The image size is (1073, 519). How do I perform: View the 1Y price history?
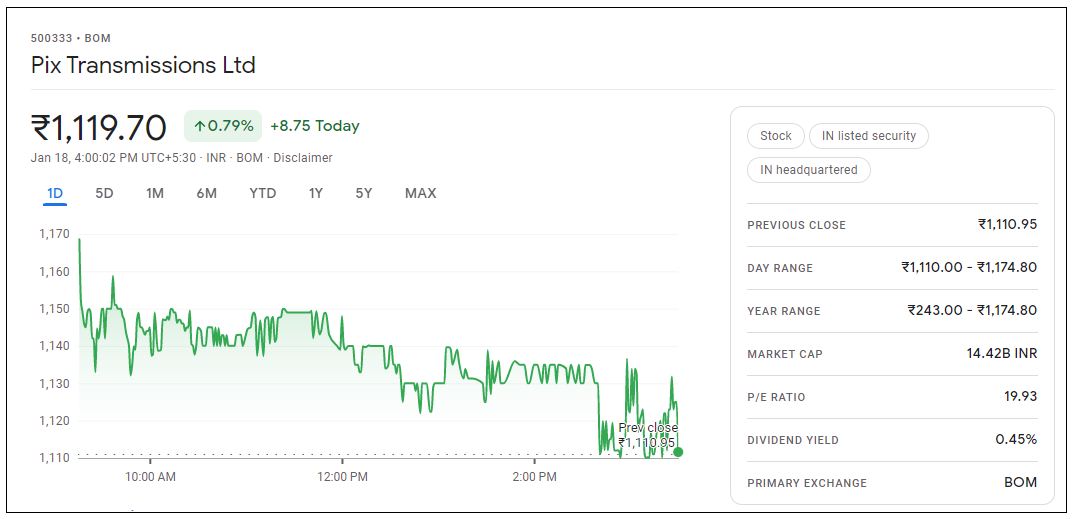pyautogui.click(x=315, y=194)
